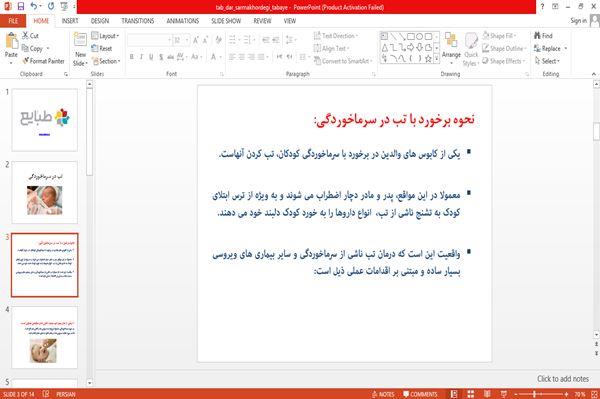The width and height of the screenshot is (600, 399).
Task: Switch to the ANIMATIONS tab
Action: [x=183, y=21]
